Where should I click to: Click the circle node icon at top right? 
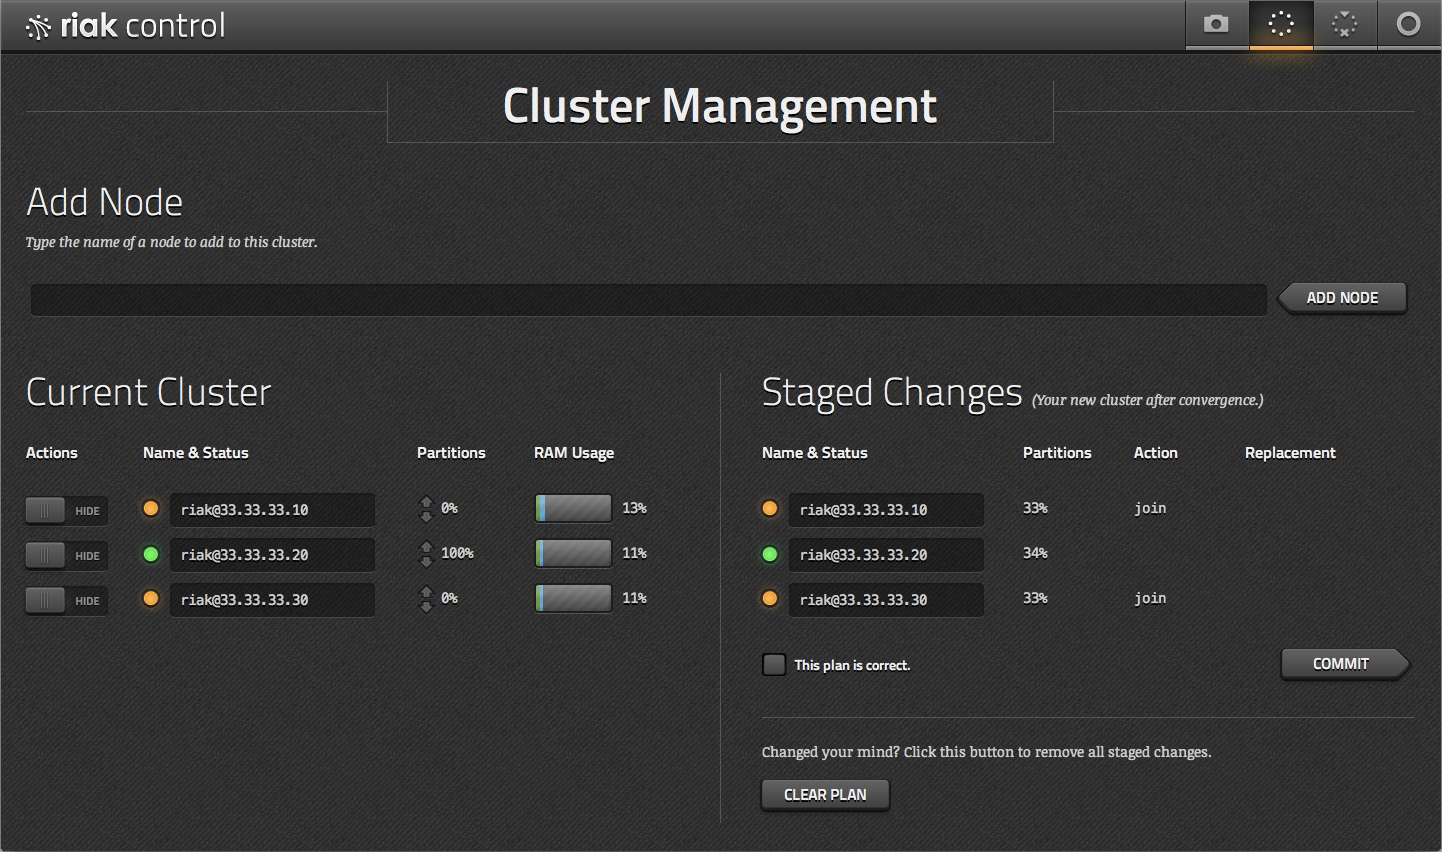pos(1409,25)
